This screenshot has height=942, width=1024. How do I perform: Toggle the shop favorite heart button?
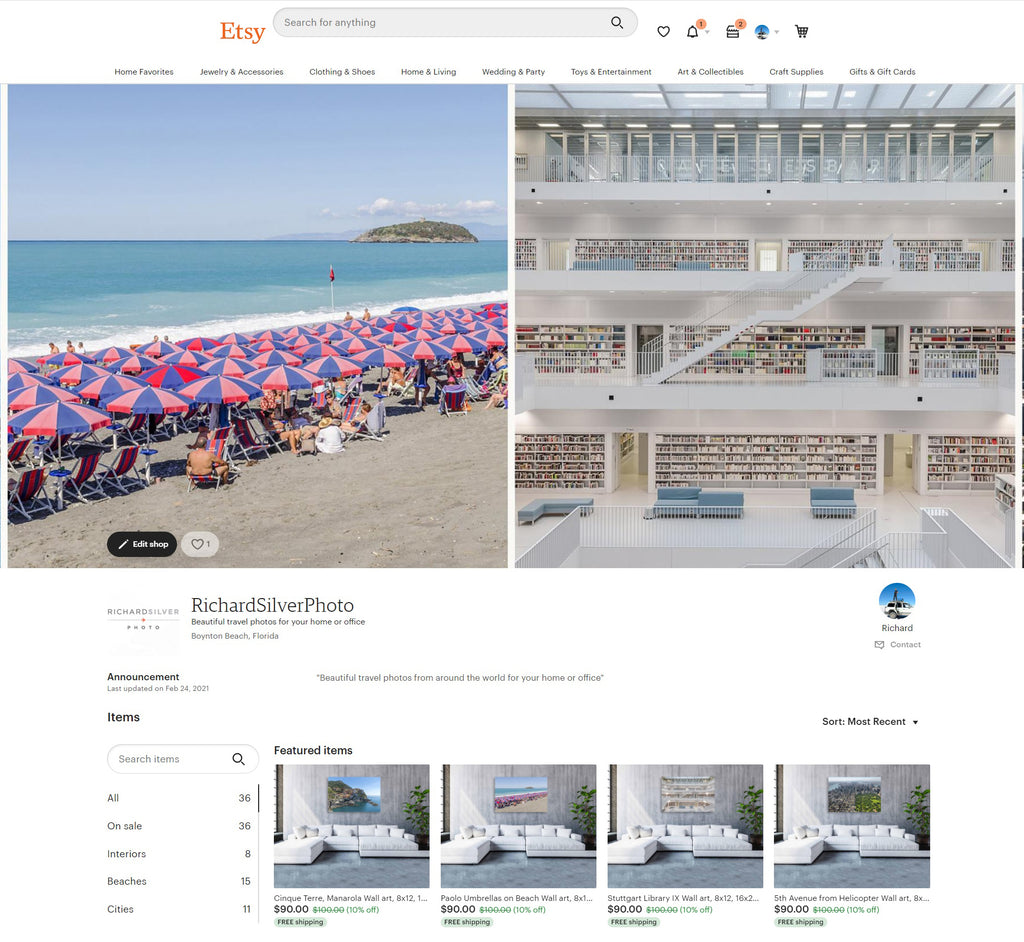[x=200, y=544]
